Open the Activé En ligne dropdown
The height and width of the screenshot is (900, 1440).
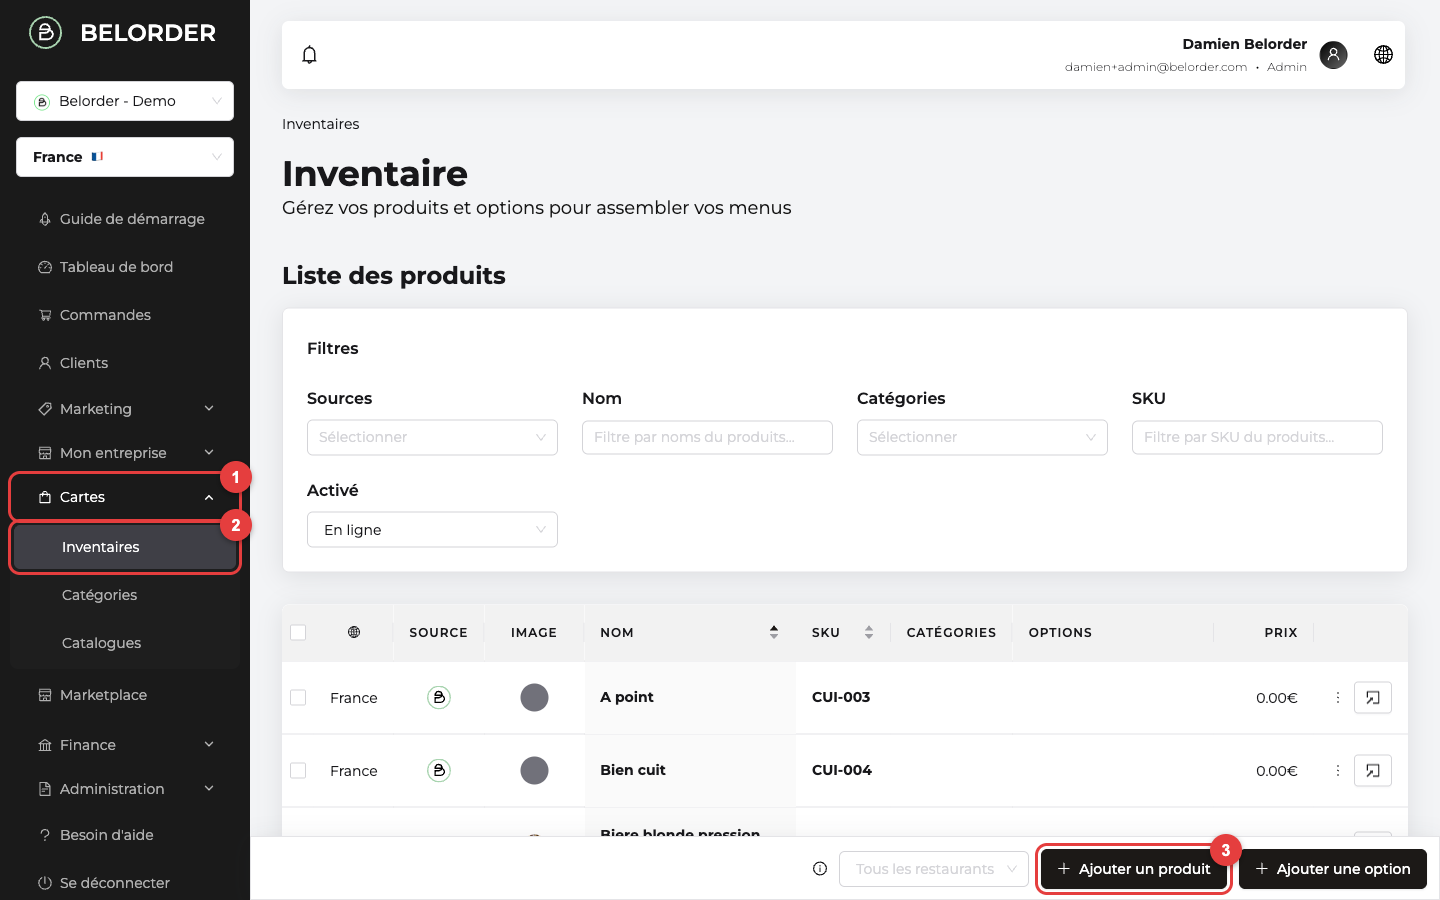click(432, 530)
